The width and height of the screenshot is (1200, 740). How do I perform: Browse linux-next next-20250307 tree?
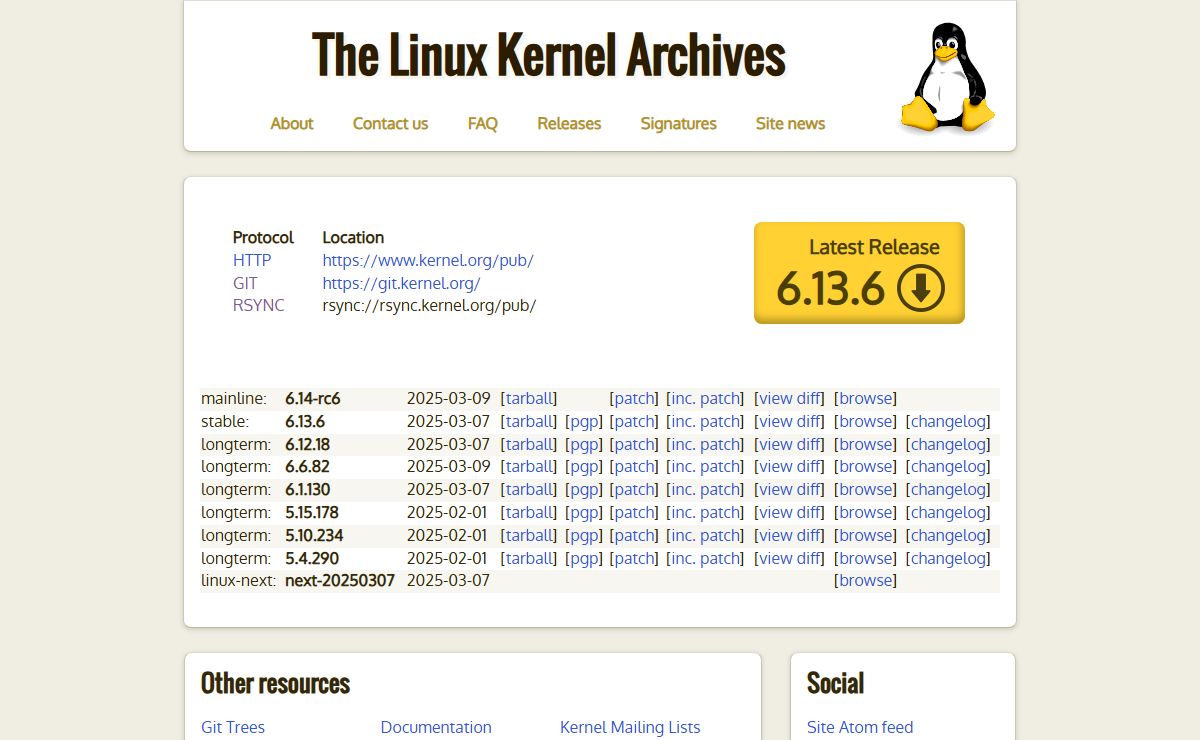click(x=866, y=580)
